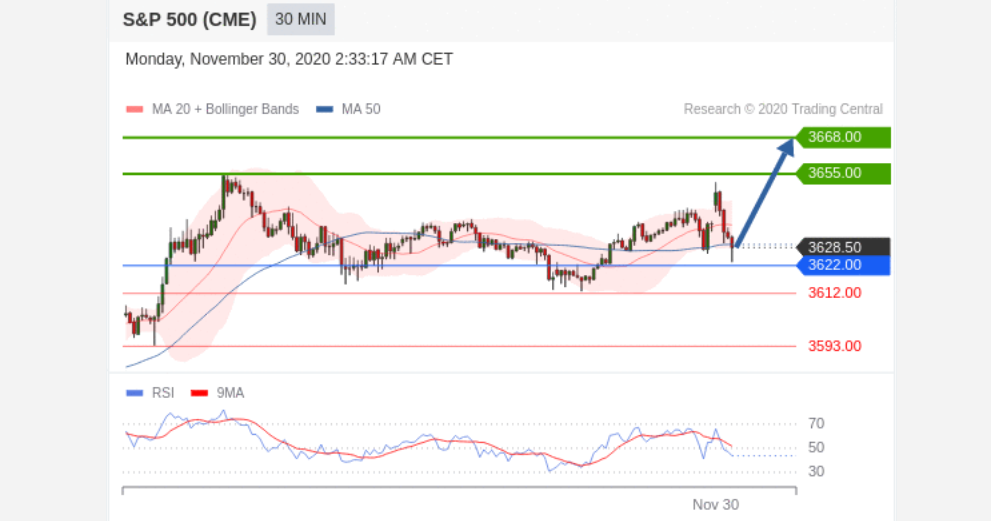Click the 3593.00 red support value
Screen dimensions: 991x521
coord(835,346)
